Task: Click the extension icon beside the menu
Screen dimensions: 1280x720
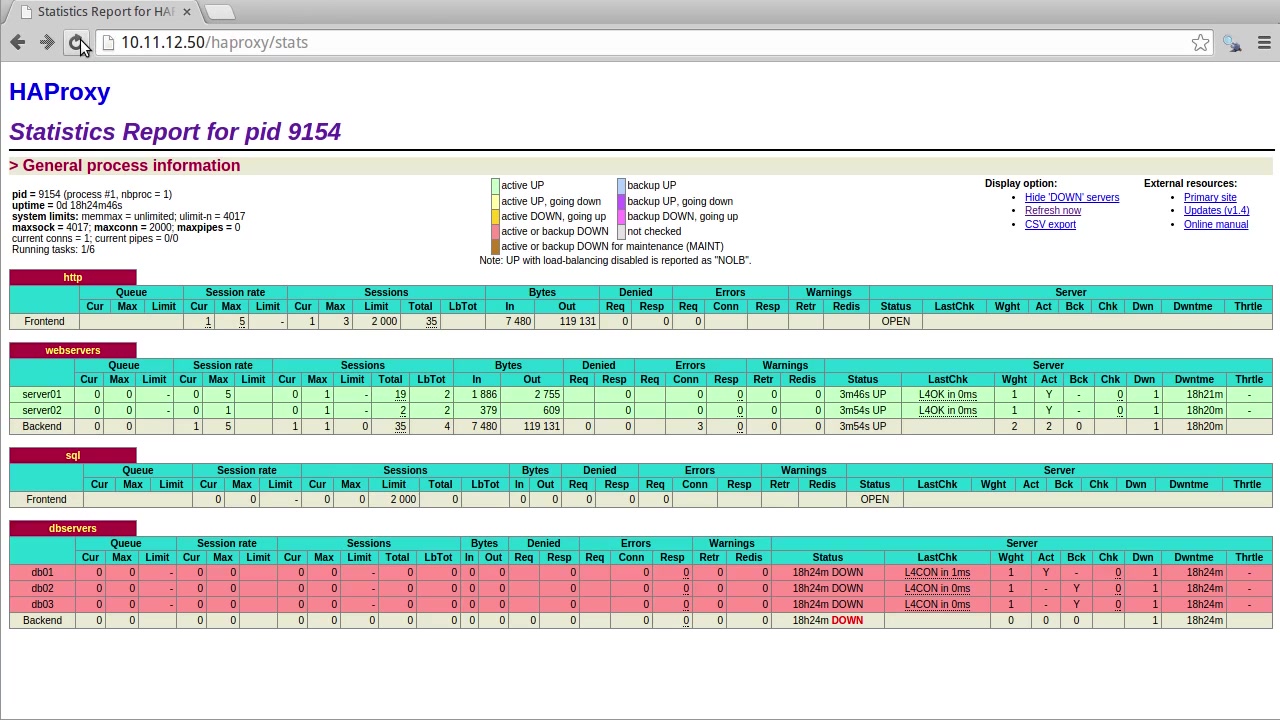Action: pos(1232,43)
